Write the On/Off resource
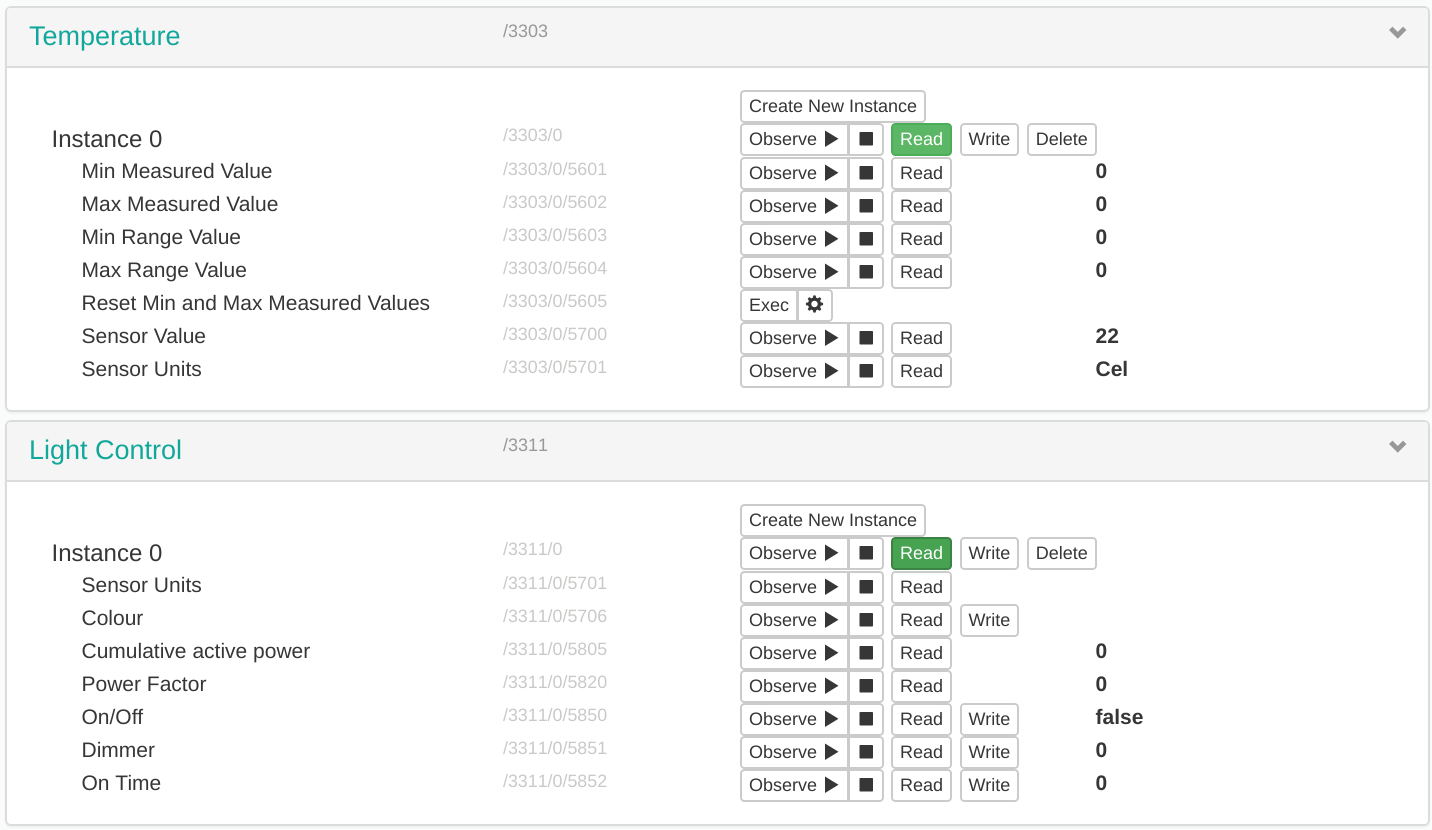The image size is (1432, 830). coord(989,719)
